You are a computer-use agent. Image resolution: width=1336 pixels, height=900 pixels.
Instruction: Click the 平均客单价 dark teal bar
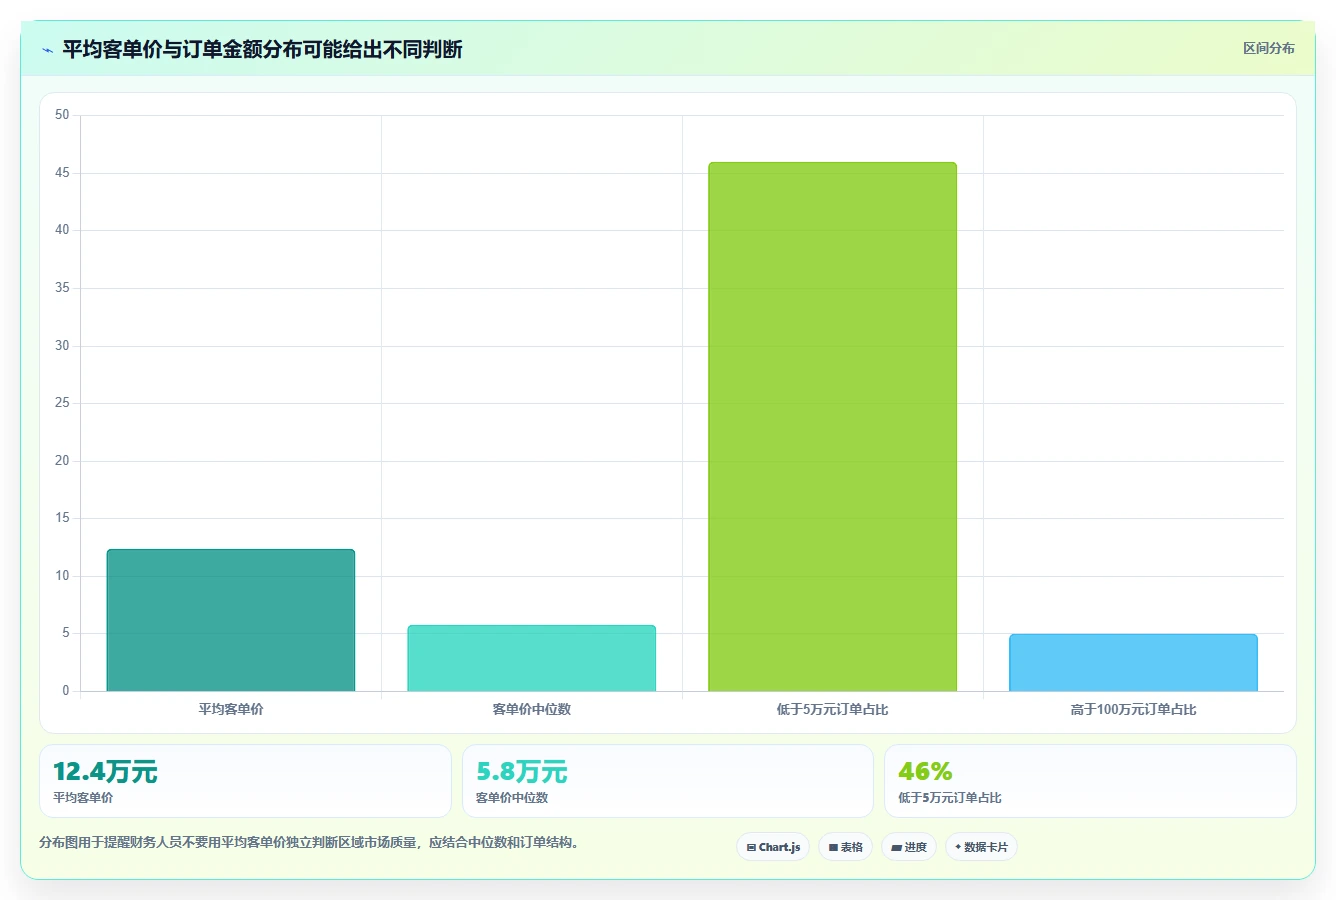[231, 620]
